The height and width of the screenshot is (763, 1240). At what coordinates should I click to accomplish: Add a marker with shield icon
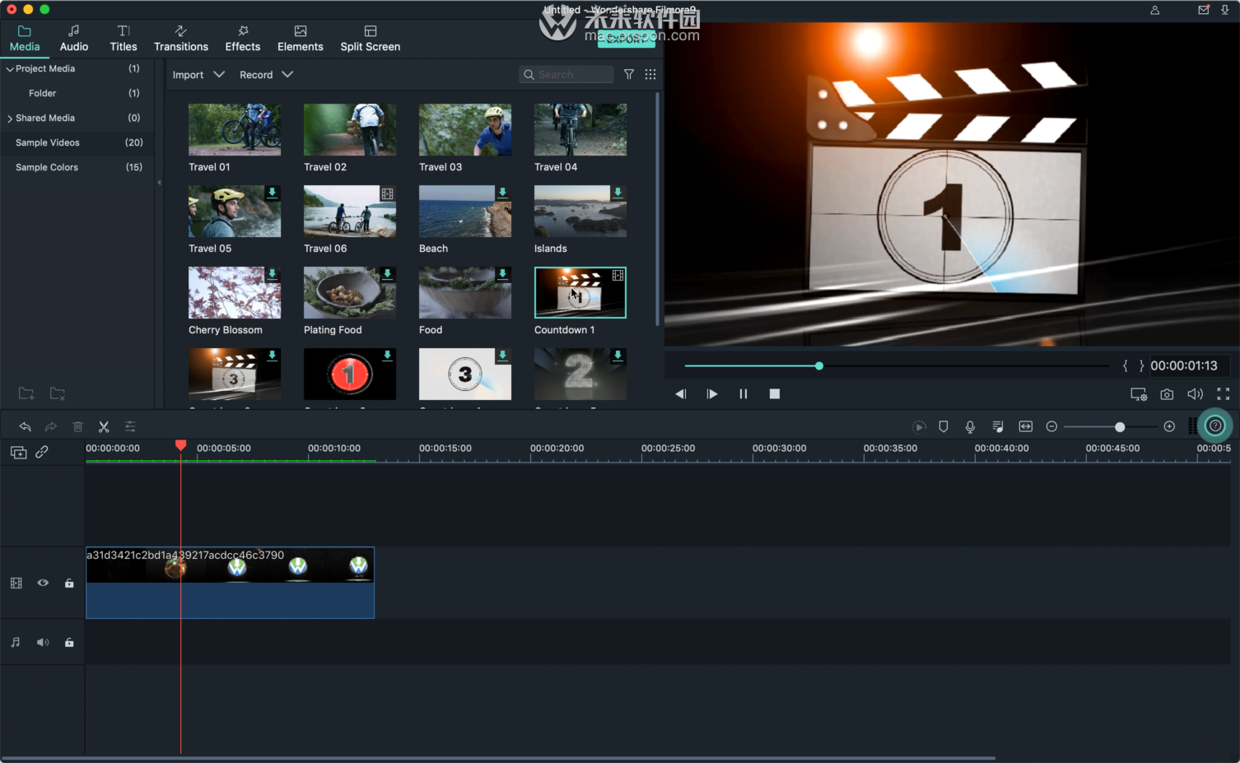tap(943, 427)
